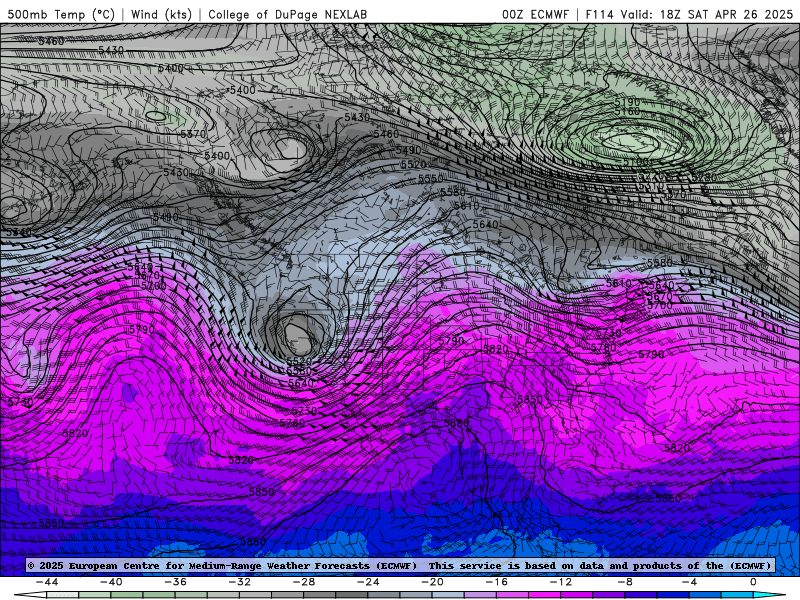Click the 0 color scale label
This screenshot has height=600, width=800.
[754, 582]
